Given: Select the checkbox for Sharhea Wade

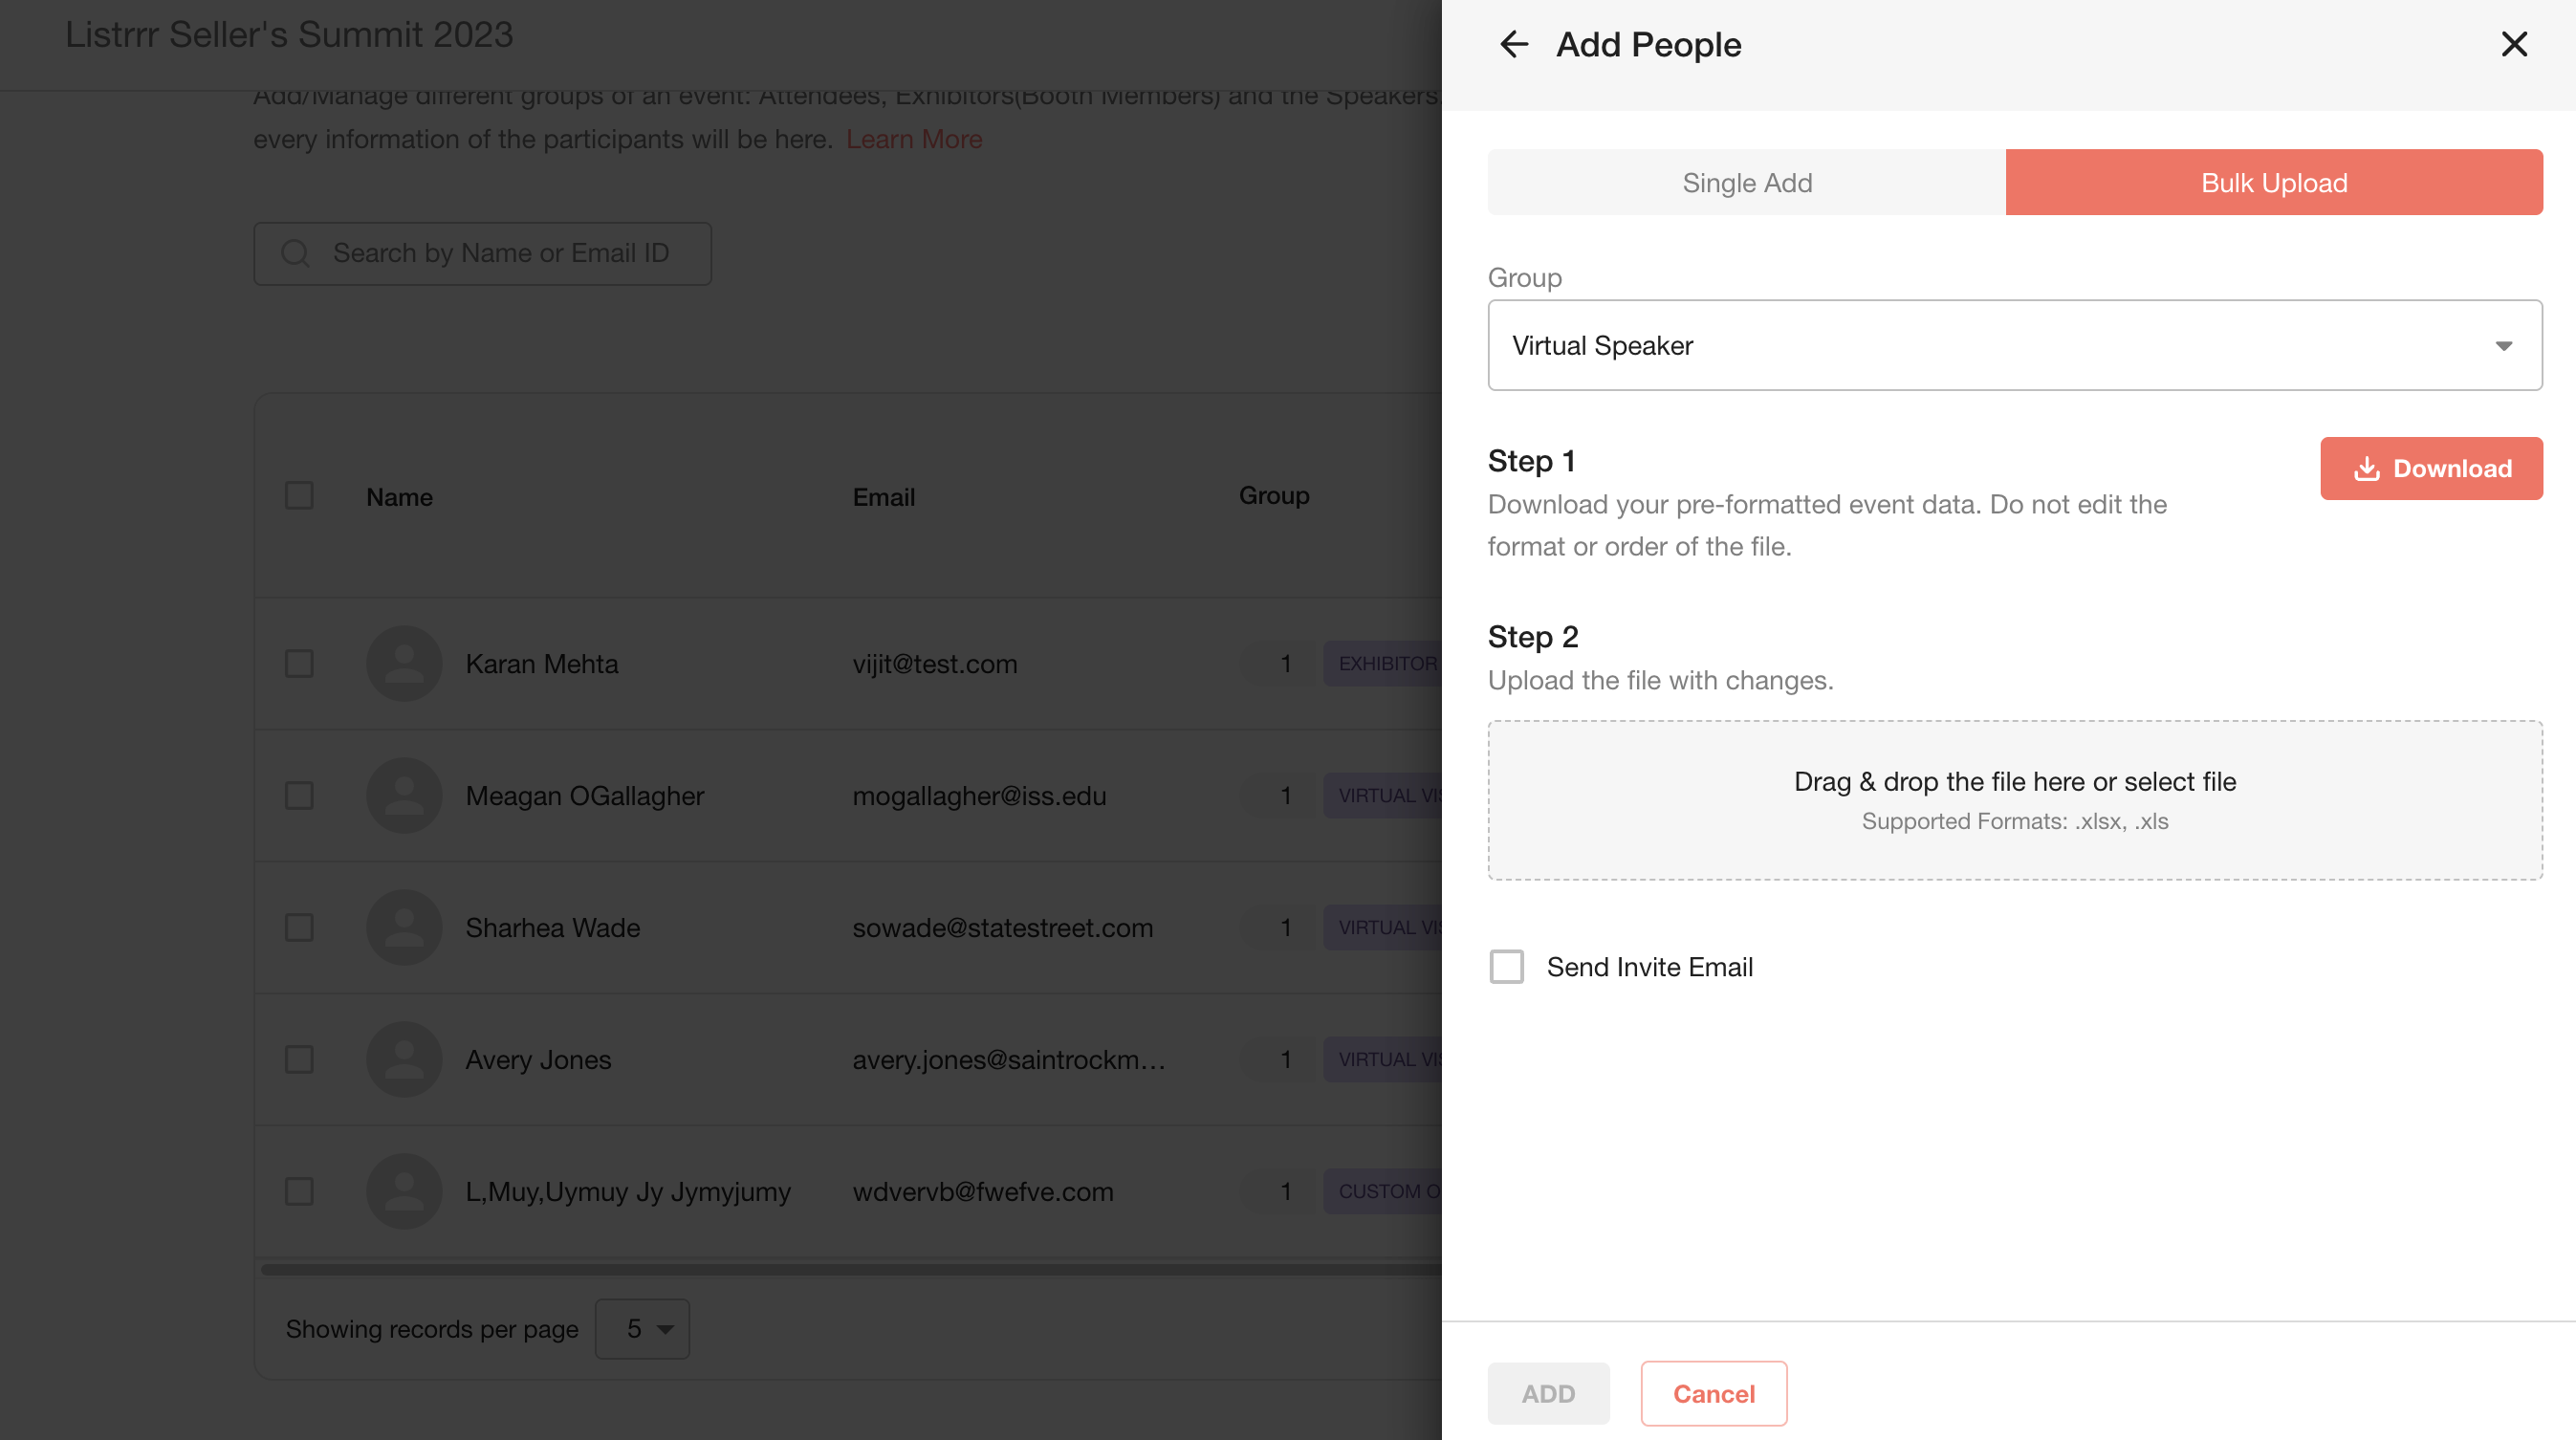Looking at the screenshot, I should (x=299, y=927).
